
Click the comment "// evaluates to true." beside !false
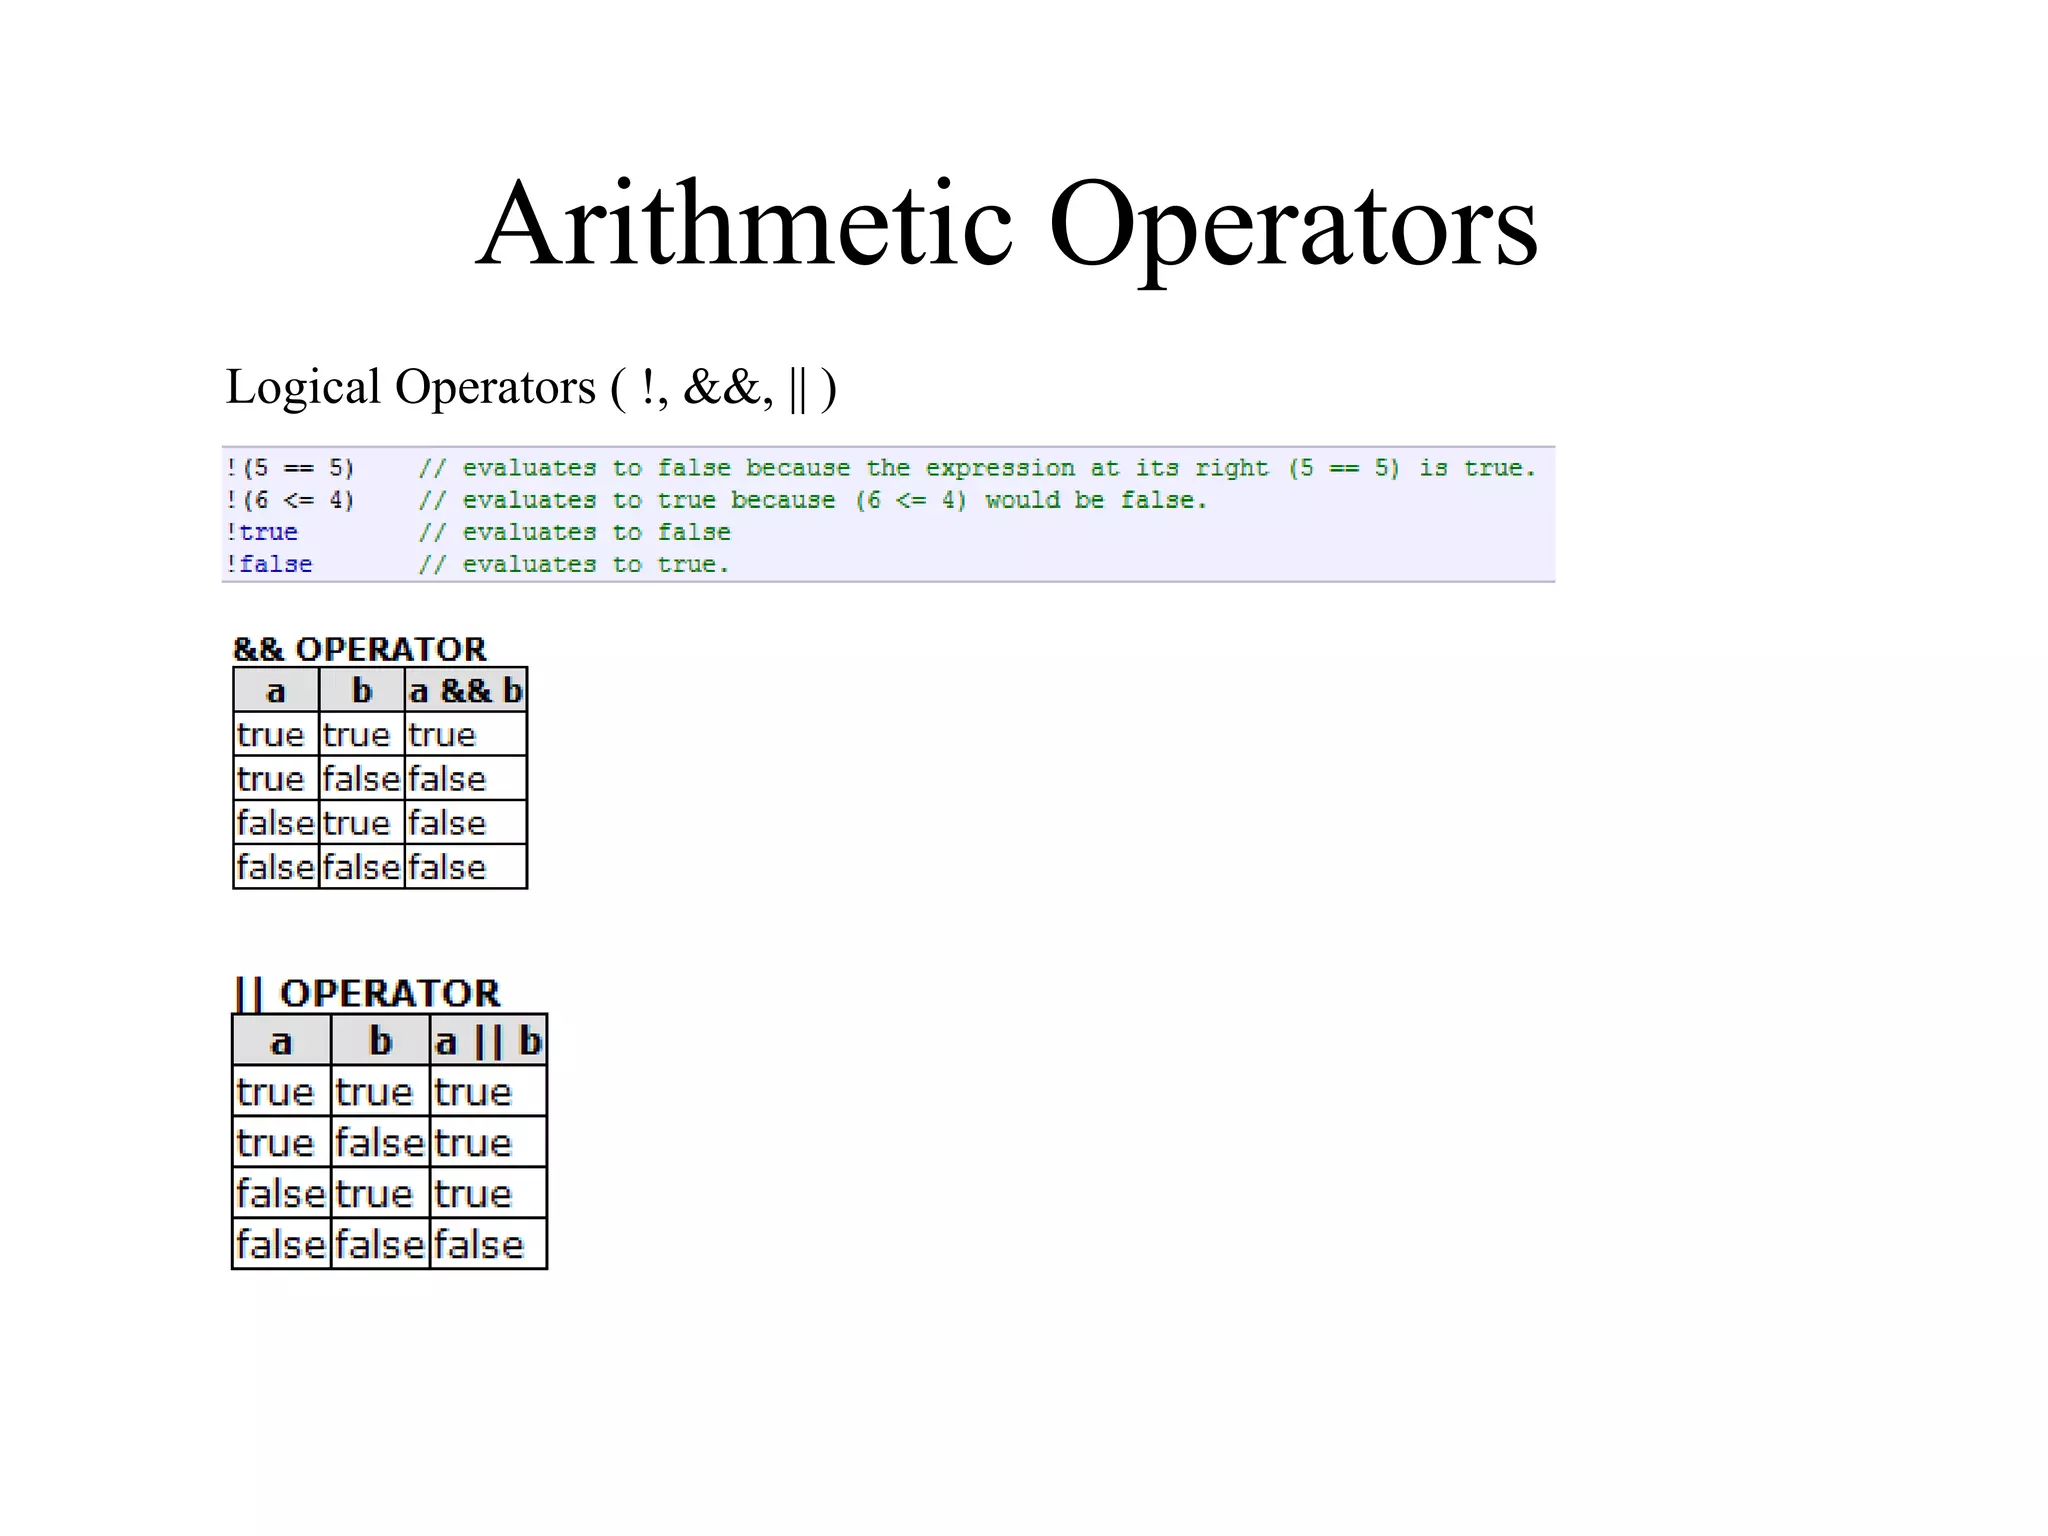click(574, 564)
